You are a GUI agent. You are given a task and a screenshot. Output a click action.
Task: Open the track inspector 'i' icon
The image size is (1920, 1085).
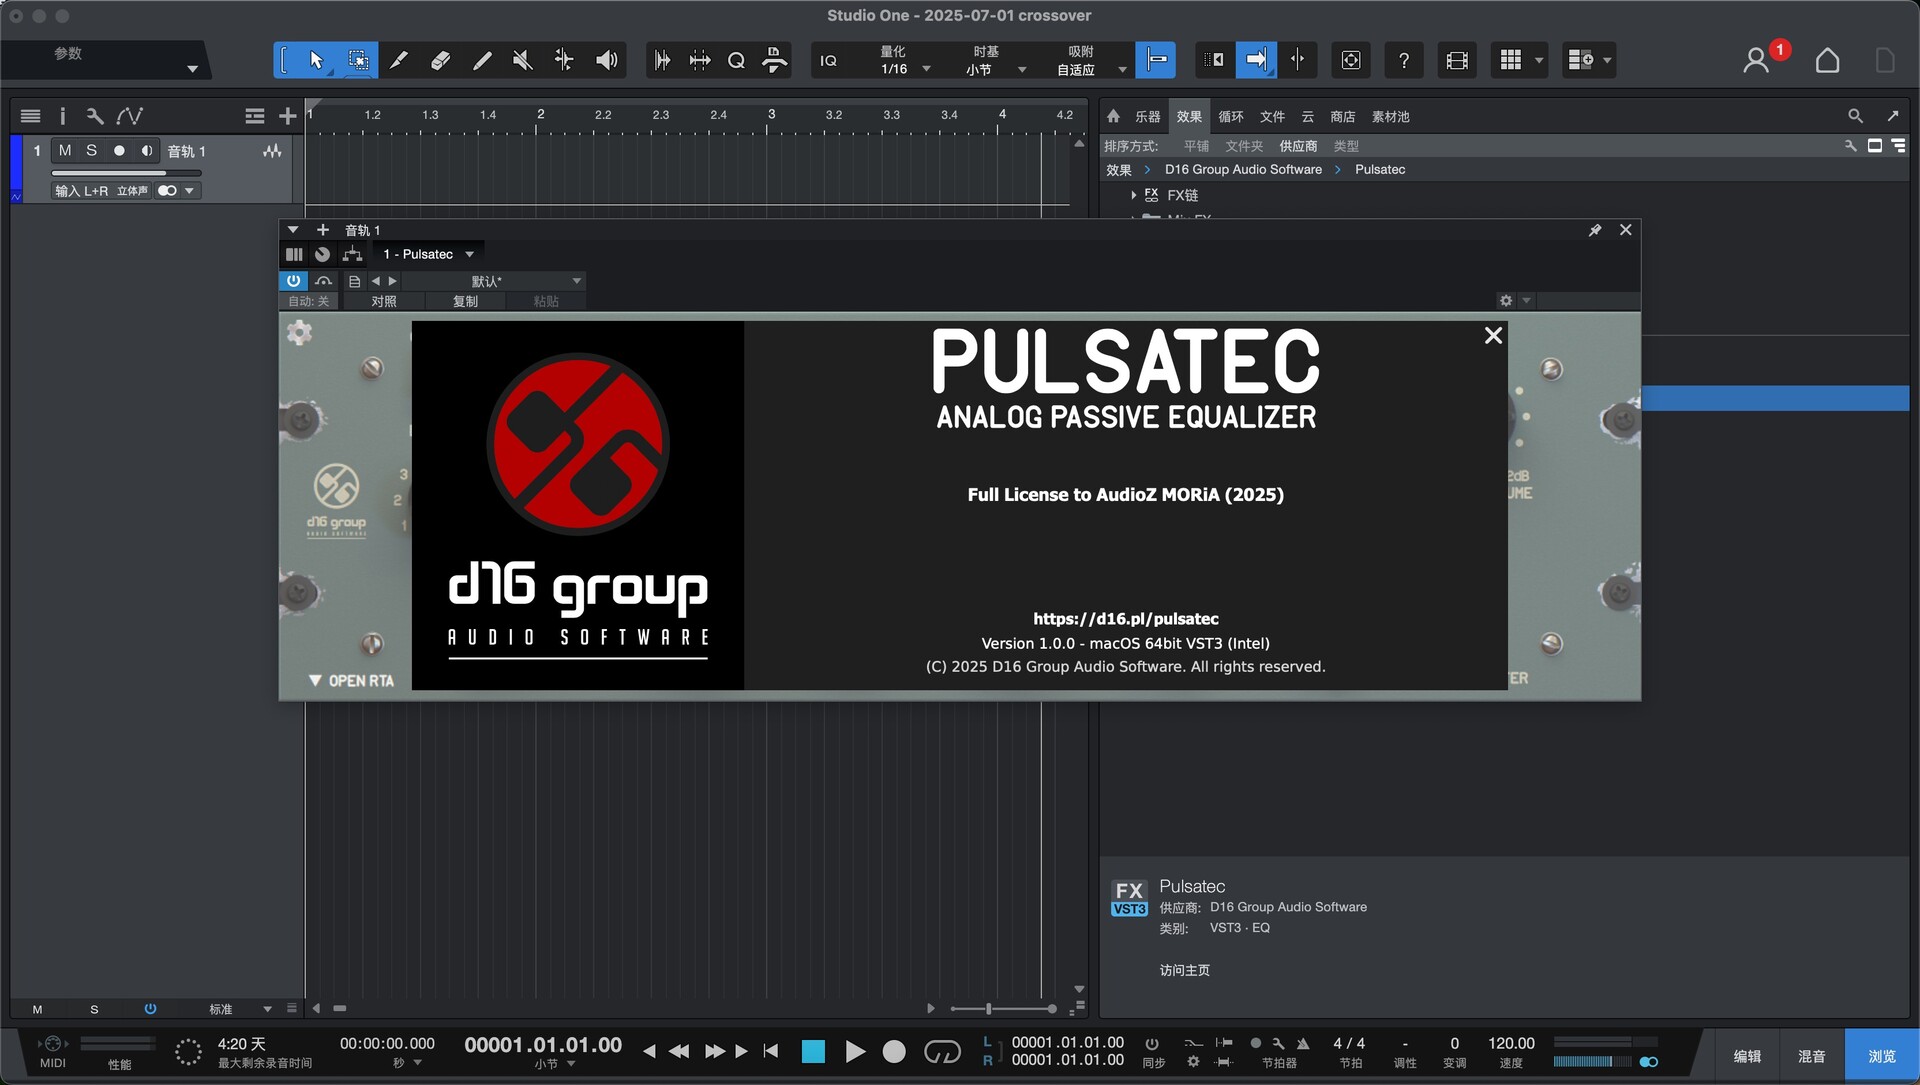coord(62,116)
